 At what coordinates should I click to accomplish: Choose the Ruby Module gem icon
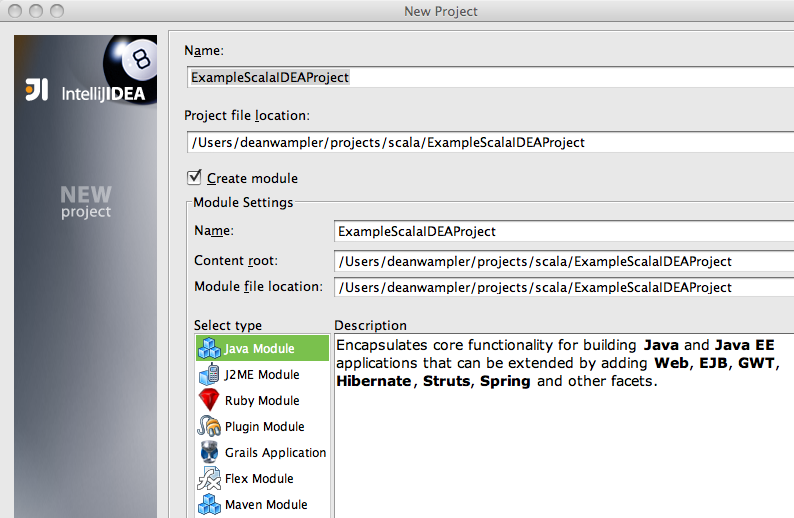[209, 400]
